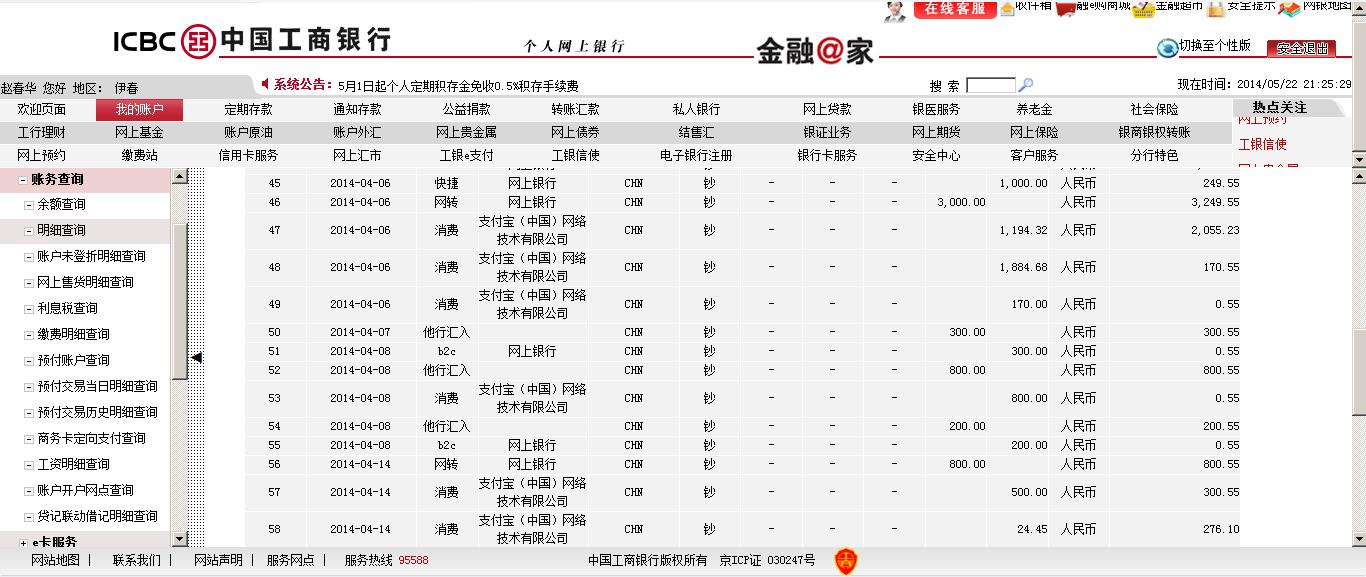The height and width of the screenshot is (577, 1366).
Task: Open 商务卡定向支付查询 in the sidebar
Action: click(91, 438)
